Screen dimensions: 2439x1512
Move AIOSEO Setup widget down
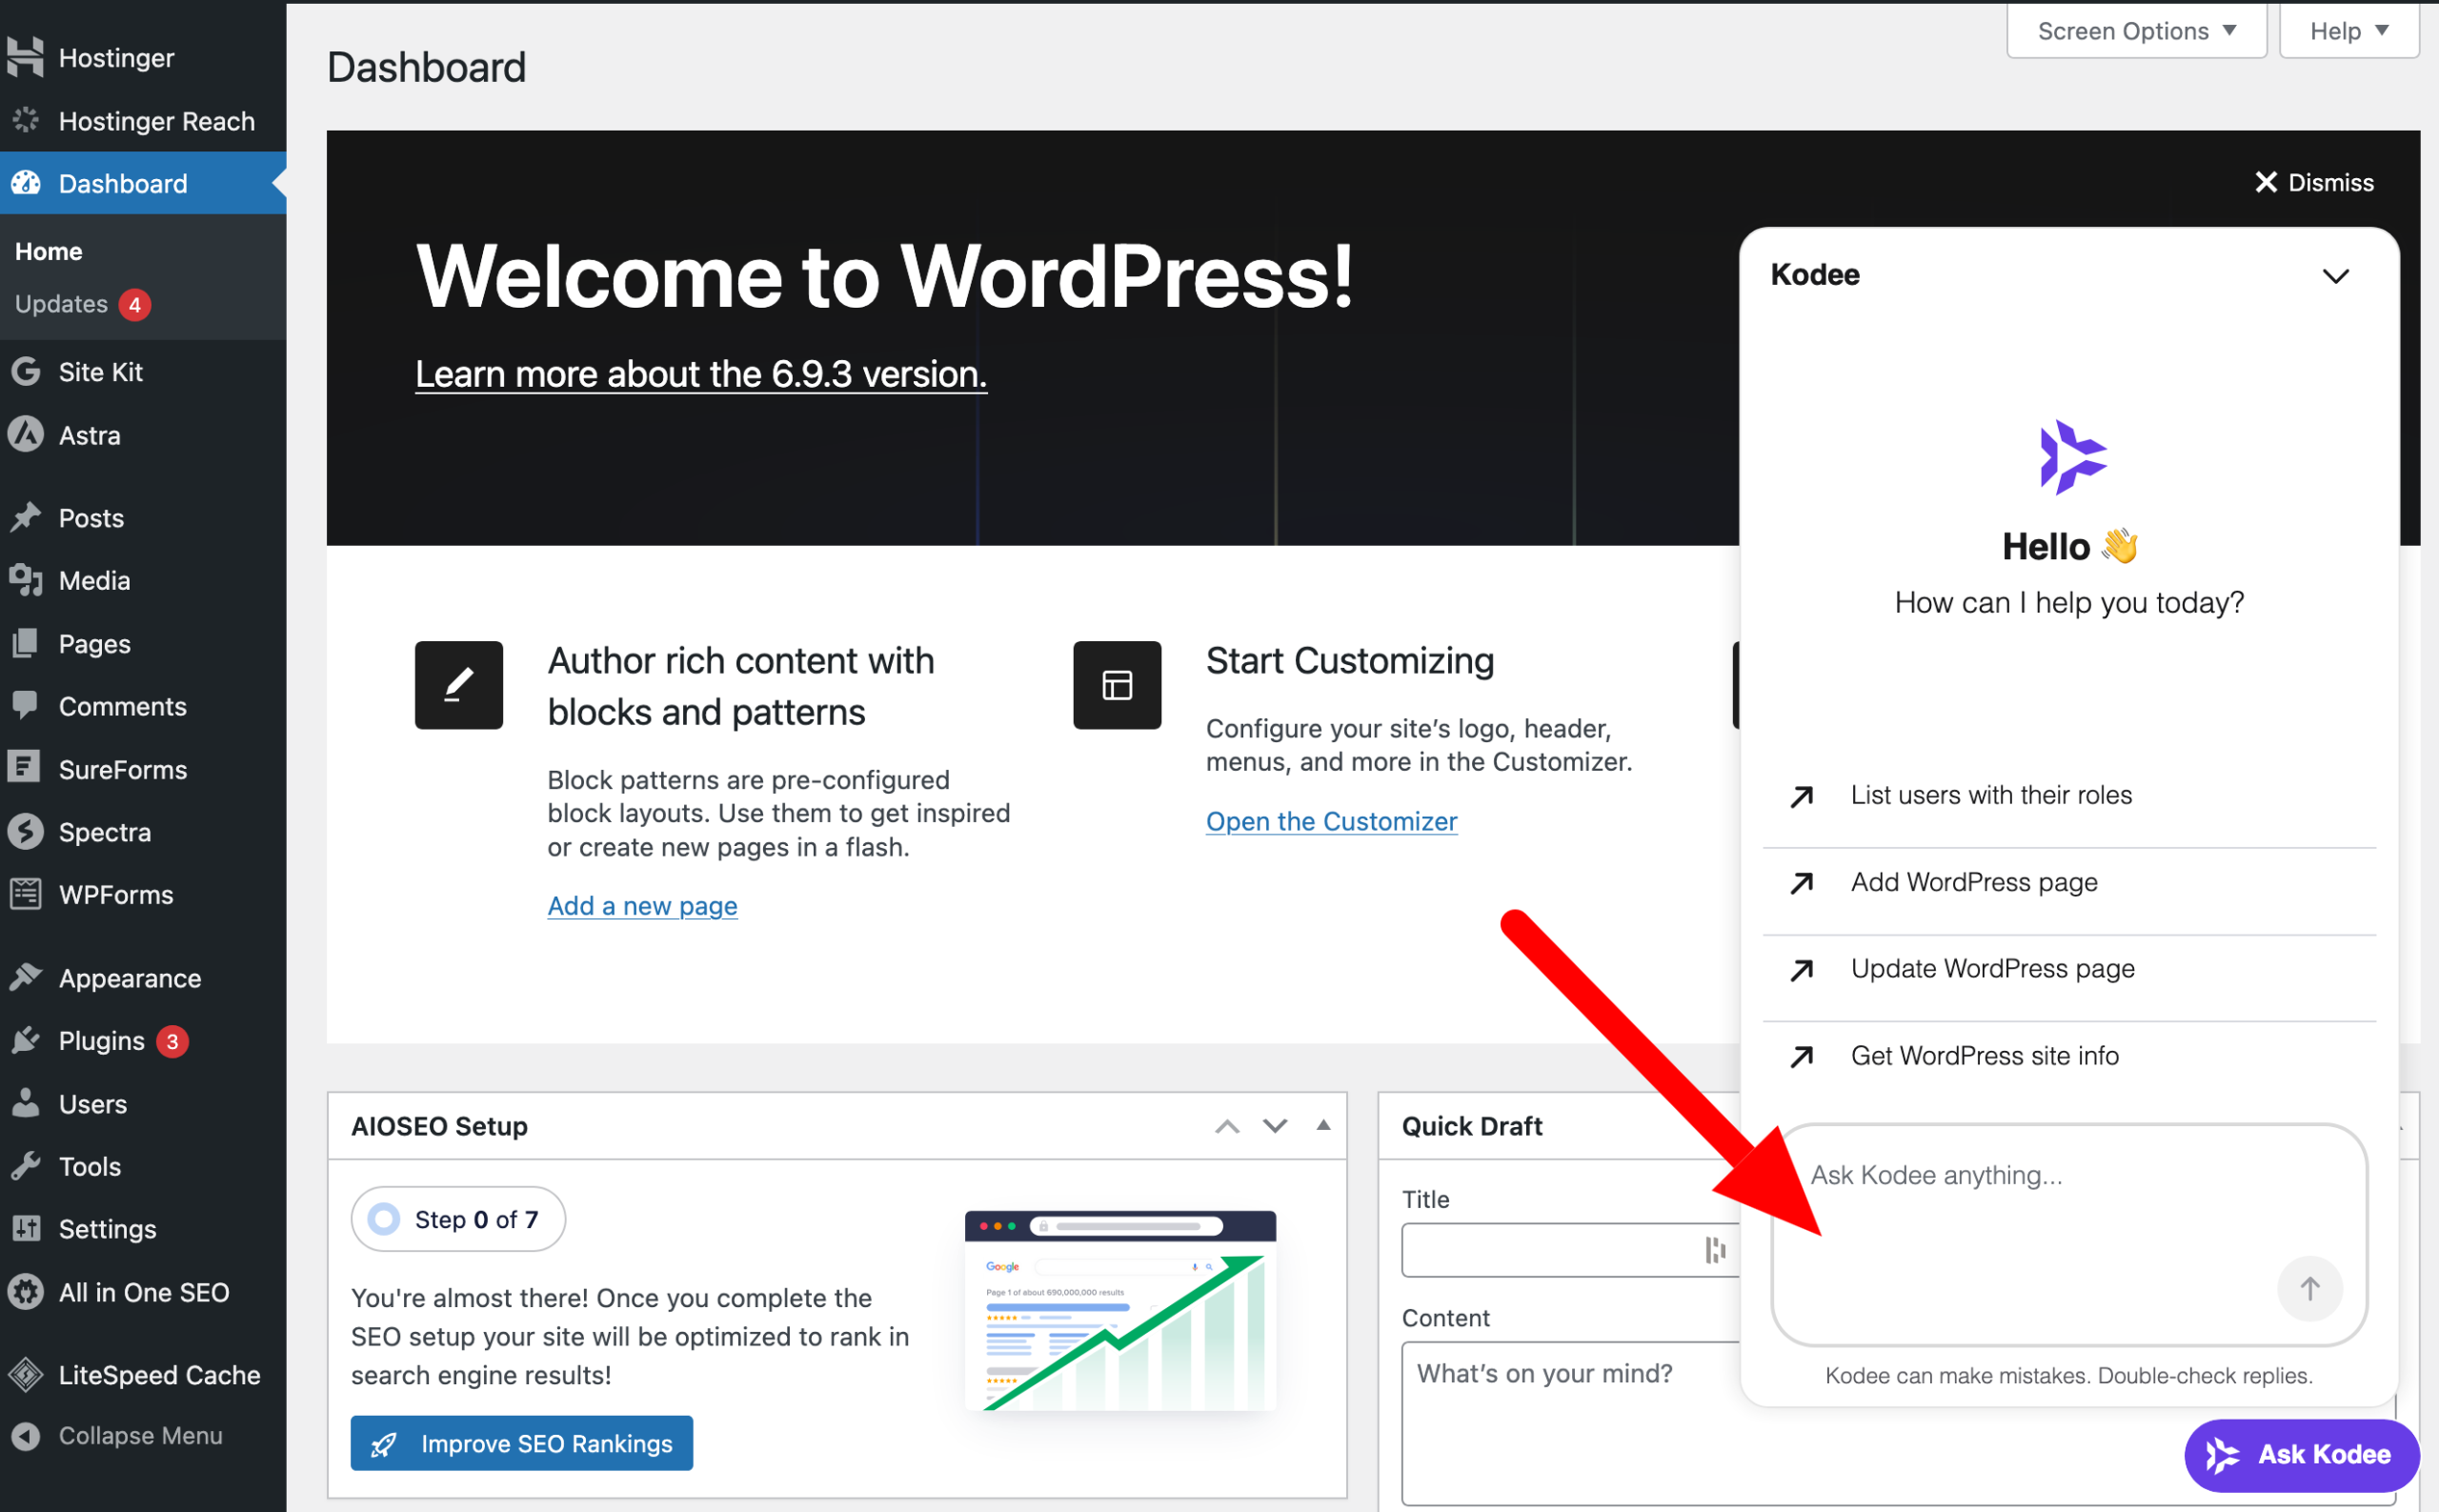(1275, 1126)
